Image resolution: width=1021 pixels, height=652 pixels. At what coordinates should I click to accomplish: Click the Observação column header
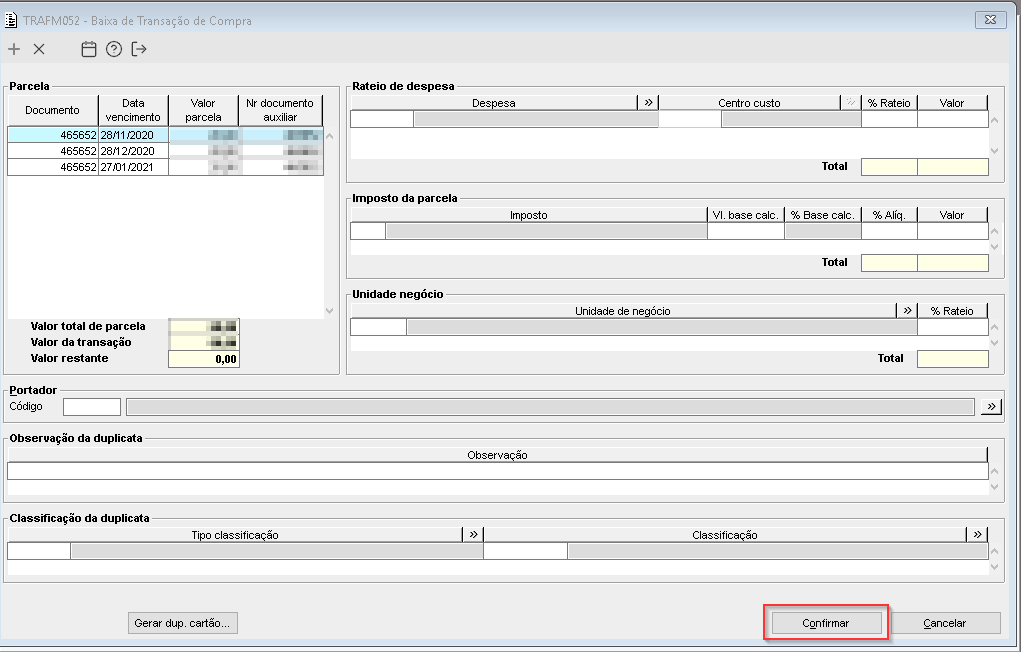click(x=497, y=455)
